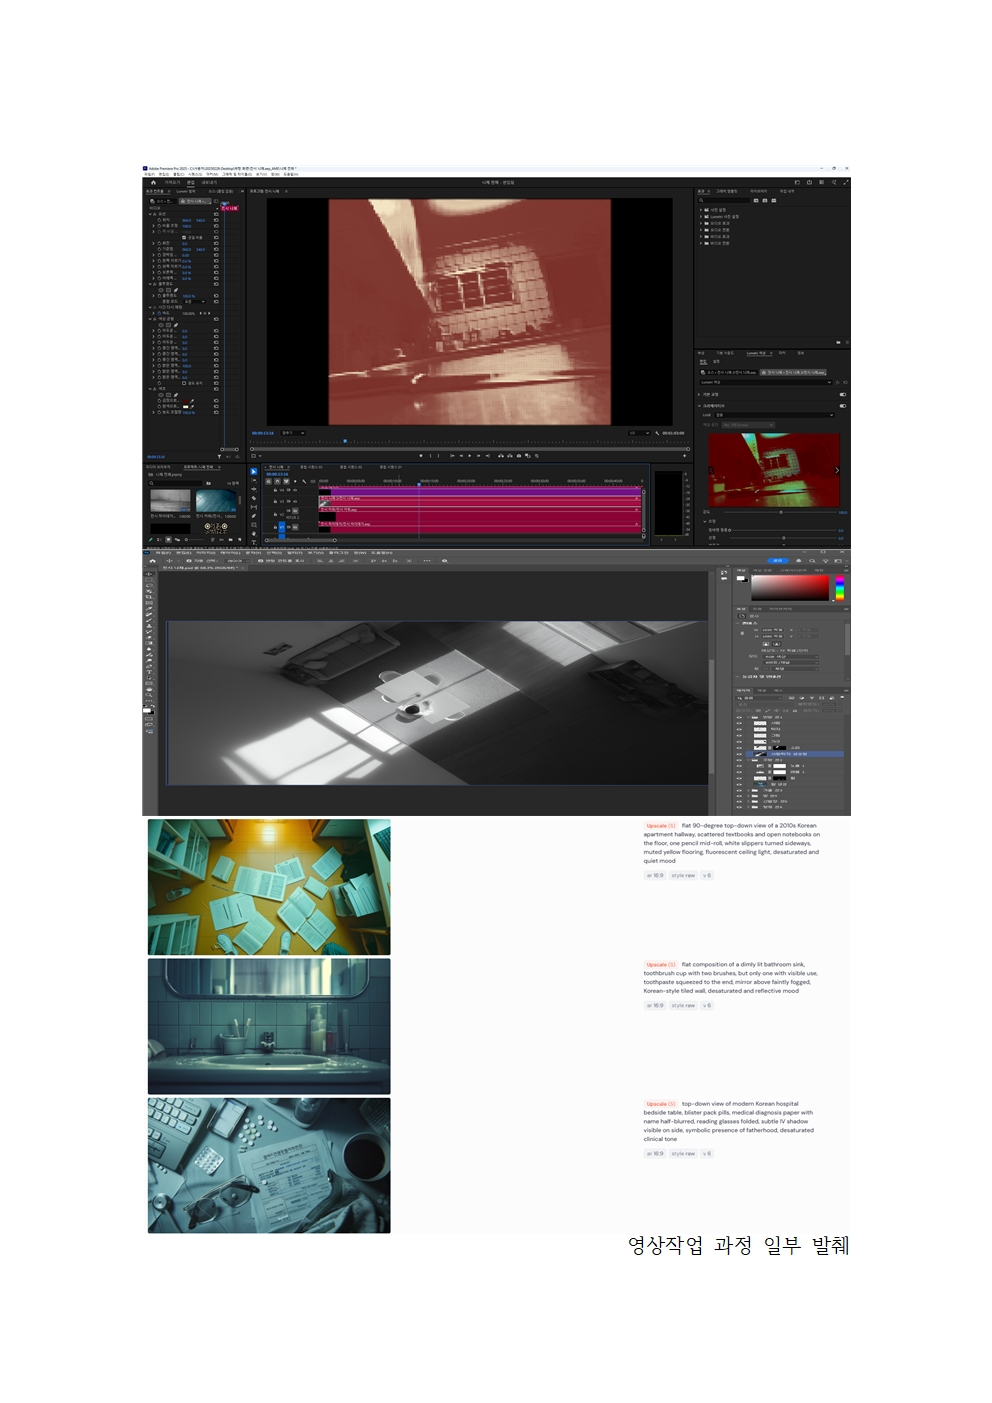Open Photoshop Home icon in options bar
Screen dimensions: 992x1403
coord(152,561)
